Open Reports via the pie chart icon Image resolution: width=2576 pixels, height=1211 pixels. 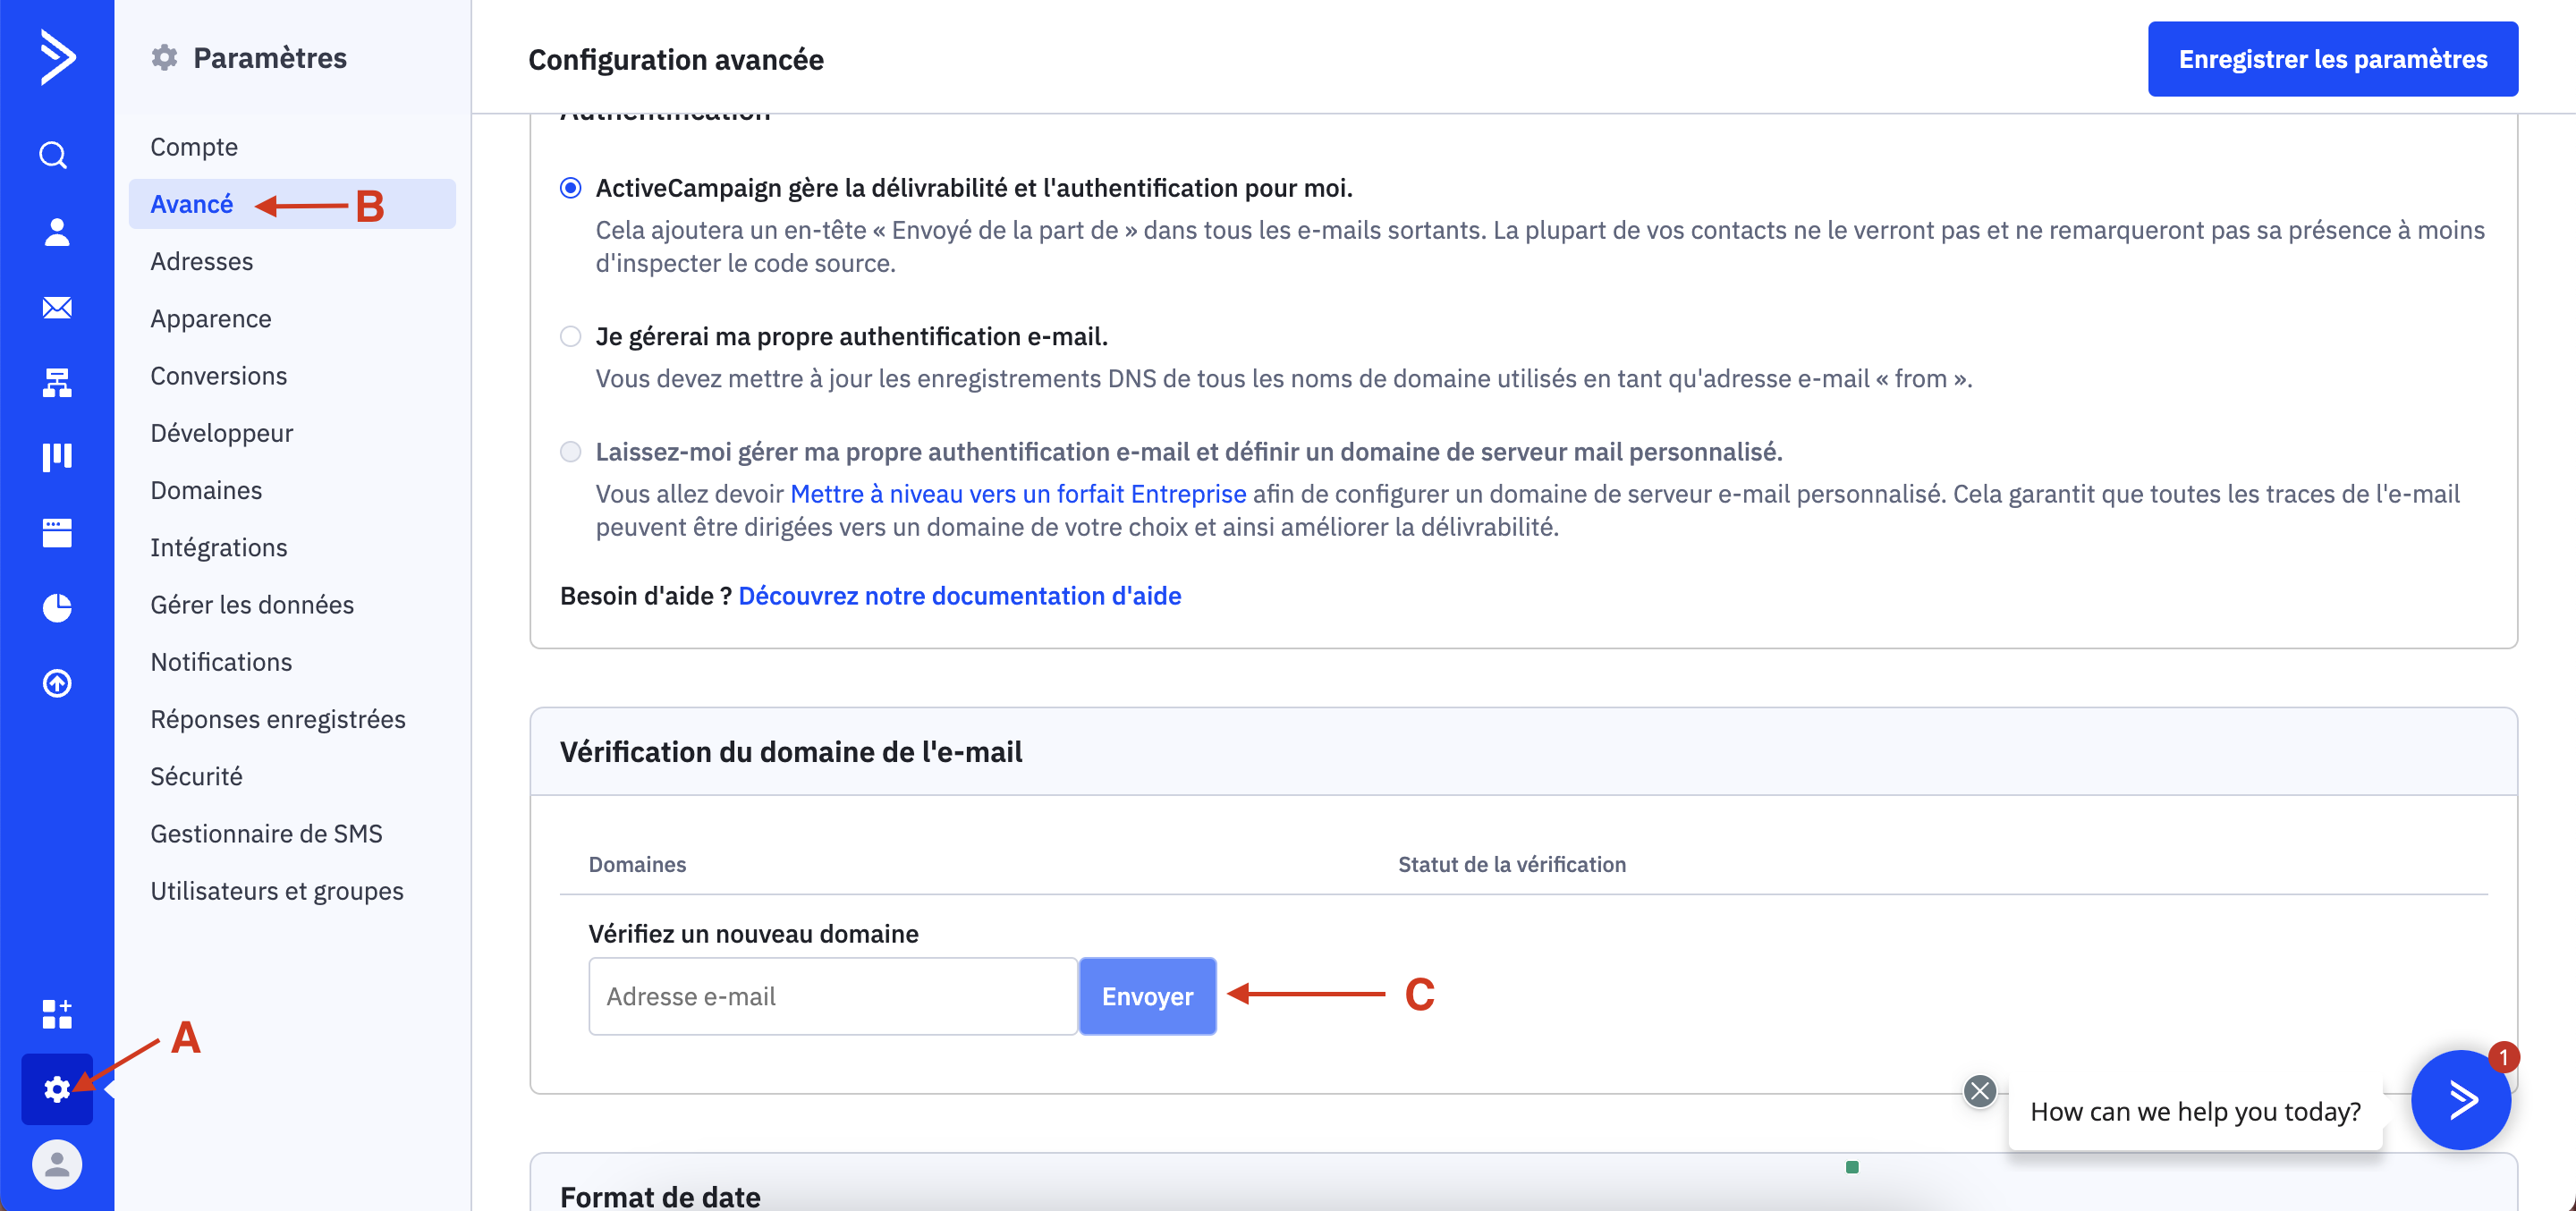click(x=56, y=607)
